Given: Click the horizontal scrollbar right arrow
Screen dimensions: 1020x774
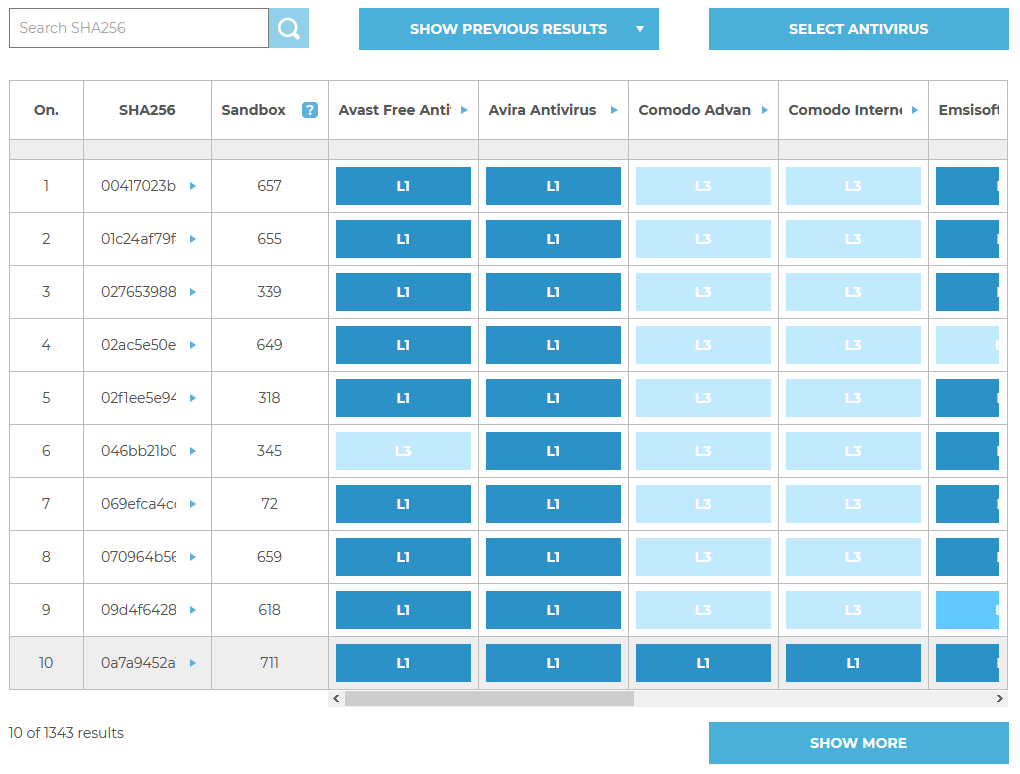Looking at the screenshot, I should (1000, 699).
